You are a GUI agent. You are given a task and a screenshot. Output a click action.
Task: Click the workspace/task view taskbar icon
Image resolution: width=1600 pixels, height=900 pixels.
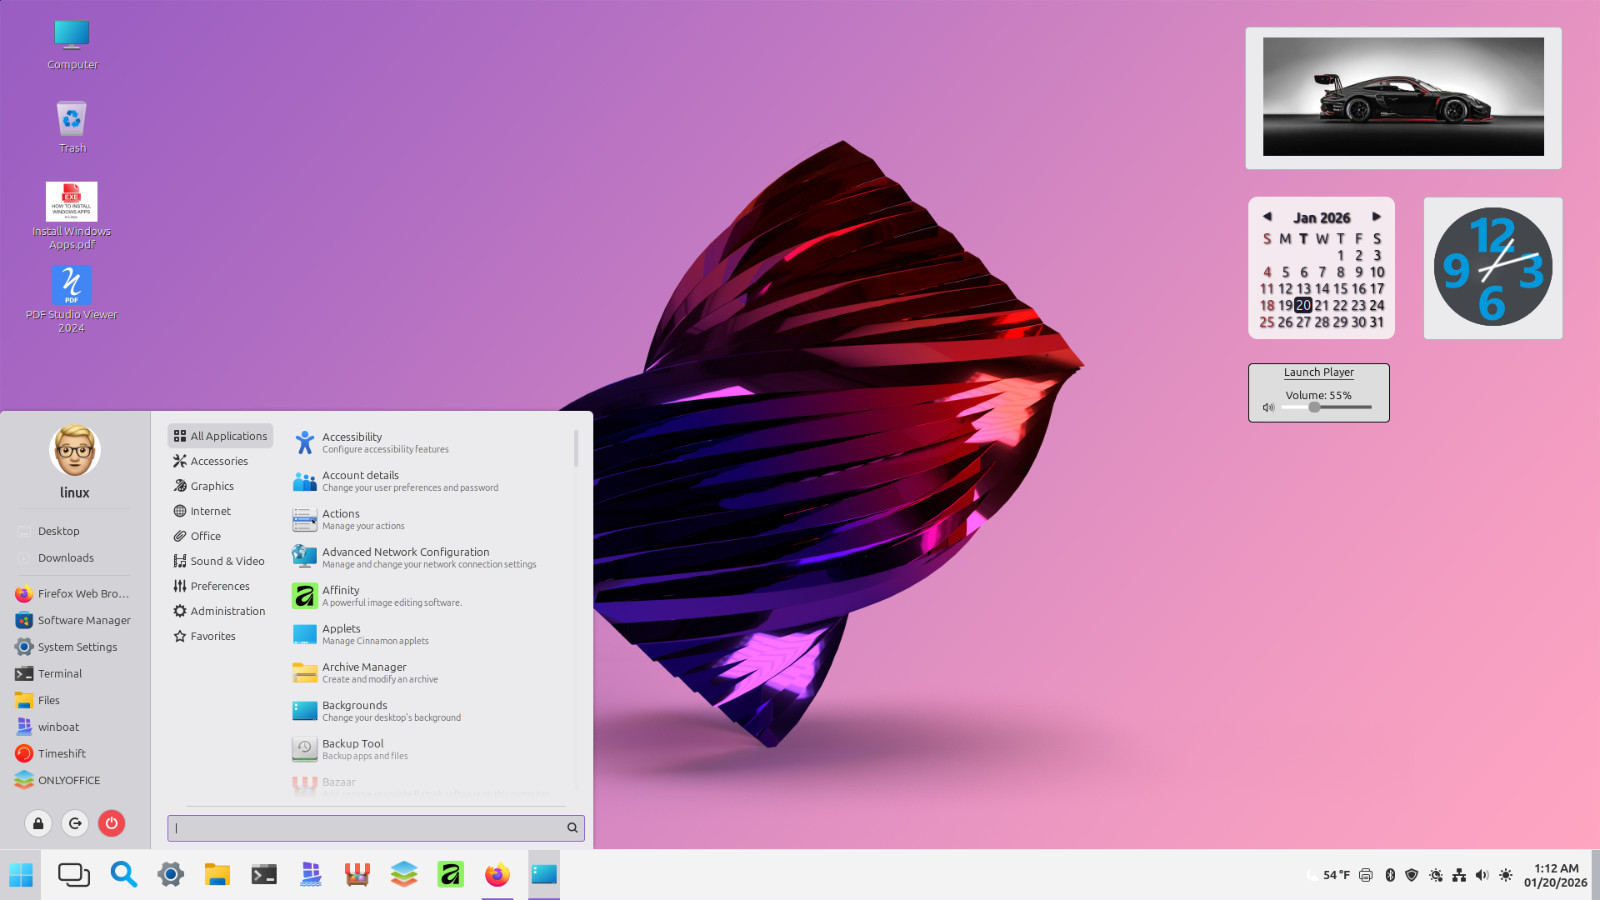pyautogui.click(x=74, y=875)
